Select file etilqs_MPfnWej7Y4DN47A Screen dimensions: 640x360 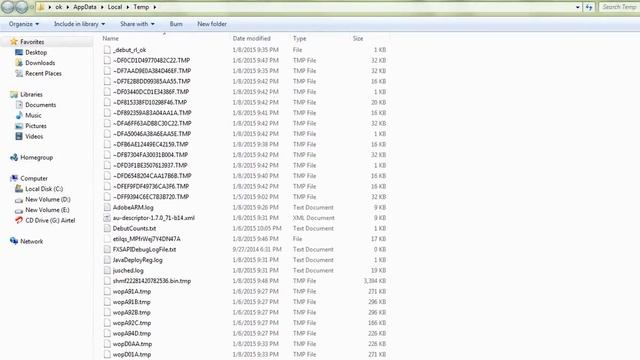click(147, 239)
